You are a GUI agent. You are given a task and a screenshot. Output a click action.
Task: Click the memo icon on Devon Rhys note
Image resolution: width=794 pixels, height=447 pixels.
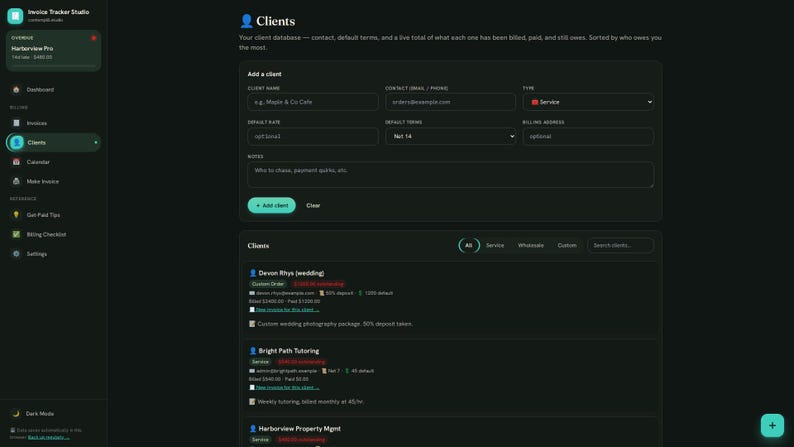click(252, 324)
